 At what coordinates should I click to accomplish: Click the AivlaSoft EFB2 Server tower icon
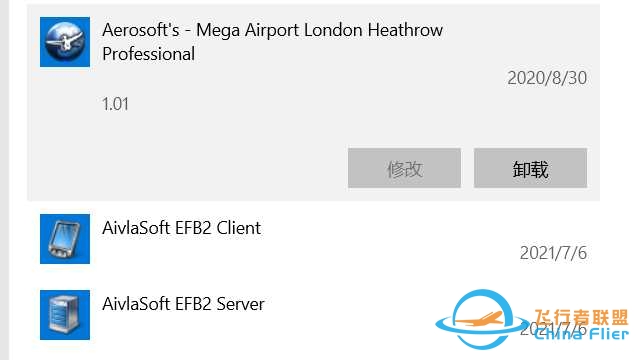click(65, 315)
